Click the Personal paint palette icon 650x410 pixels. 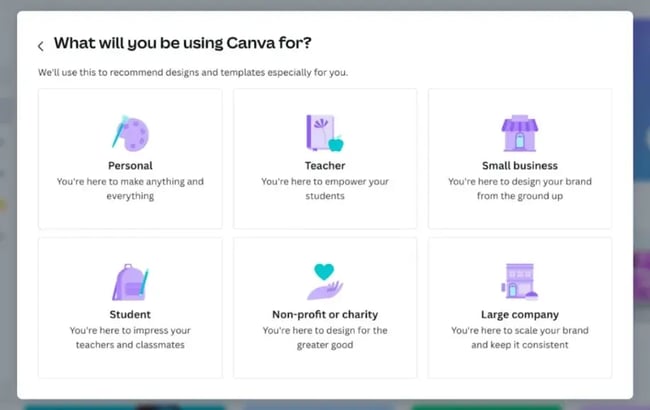130,133
